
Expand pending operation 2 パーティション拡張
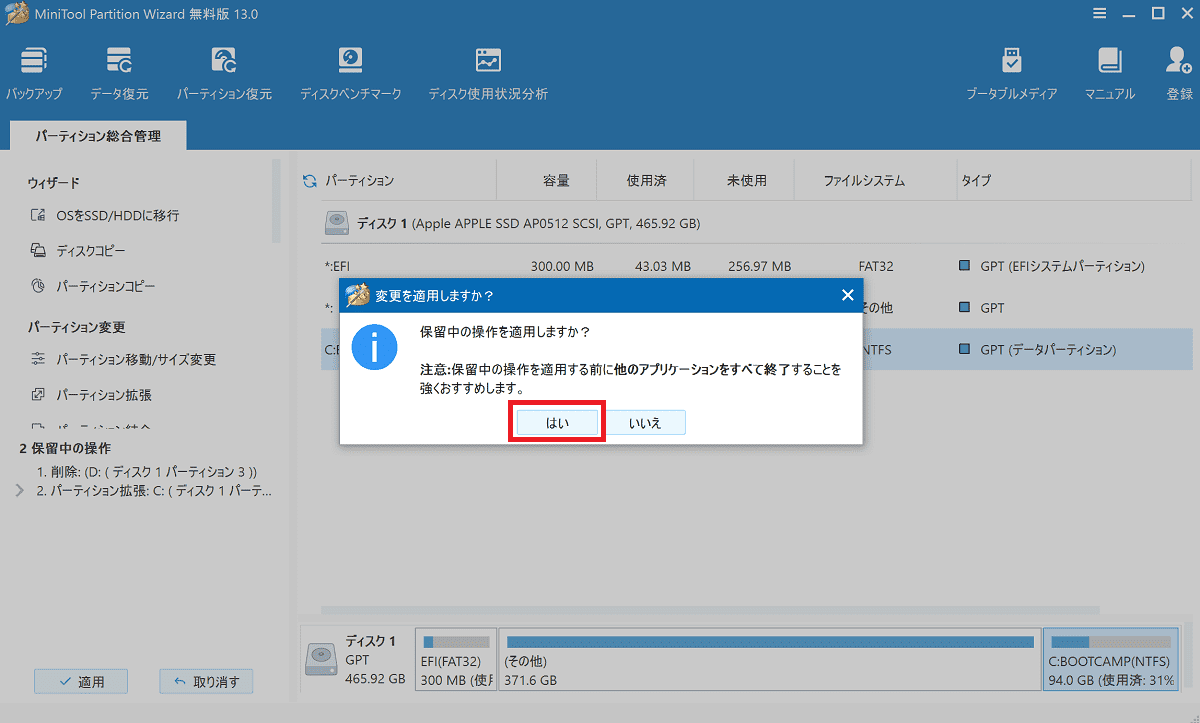(20, 491)
